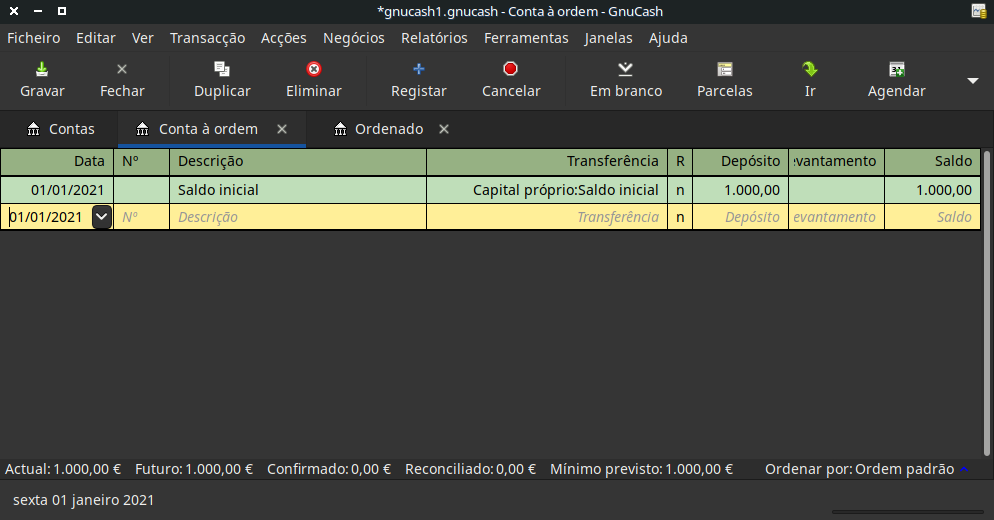This screenshot has height=520, width=994.
Task: Expand the toolbar overflow arrow
Action: [973, 81]
